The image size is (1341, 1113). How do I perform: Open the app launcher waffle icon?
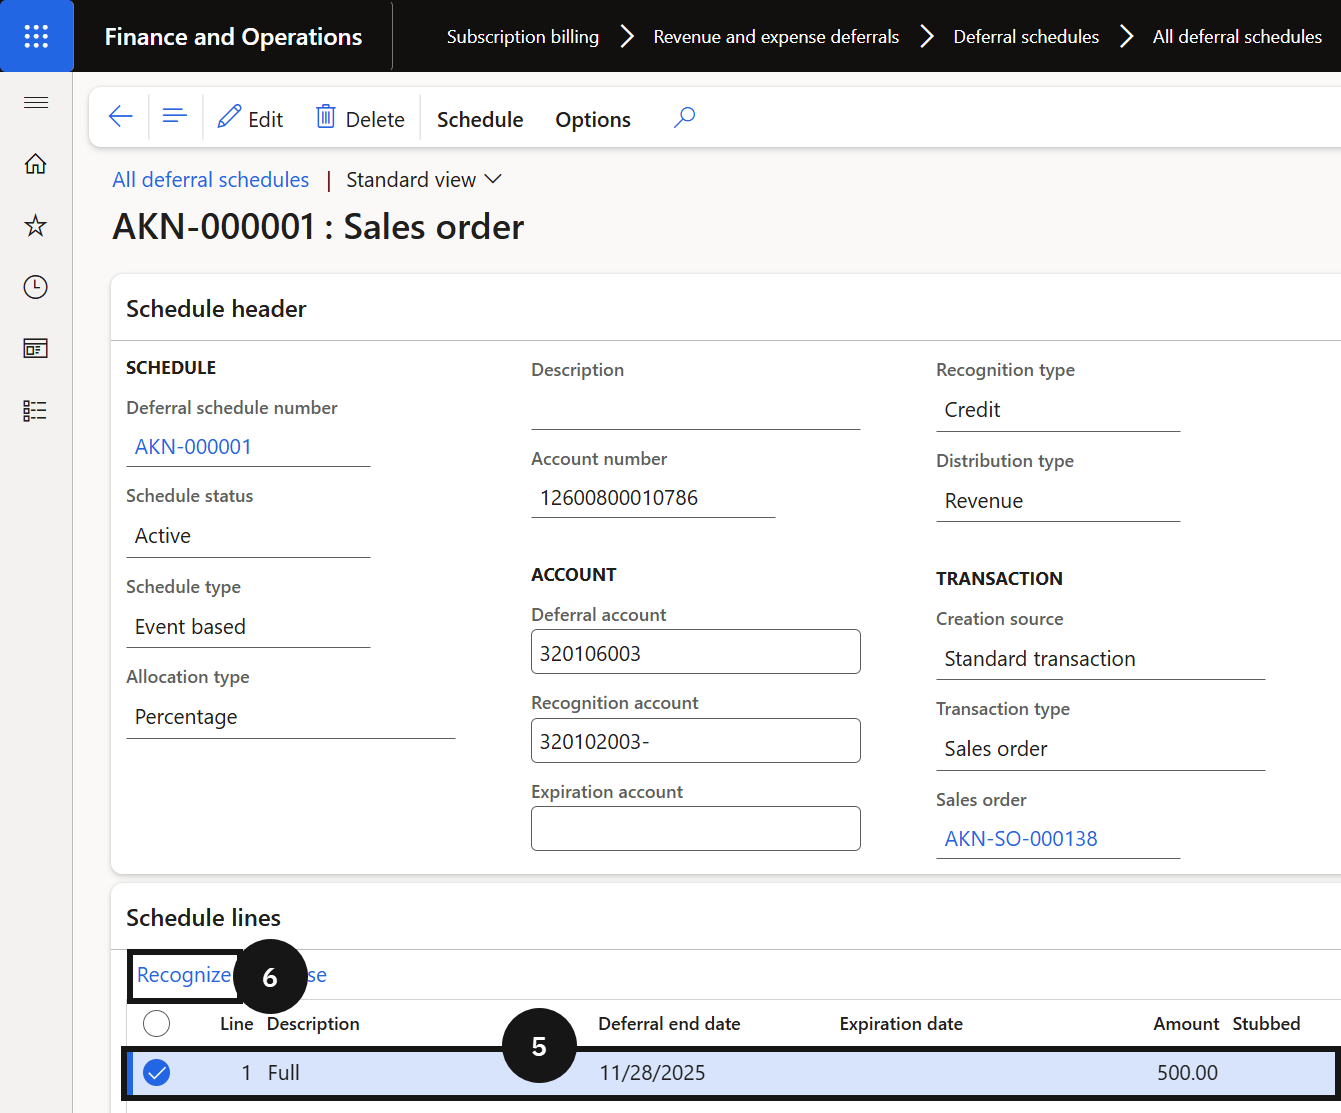[x=36, y=36]
